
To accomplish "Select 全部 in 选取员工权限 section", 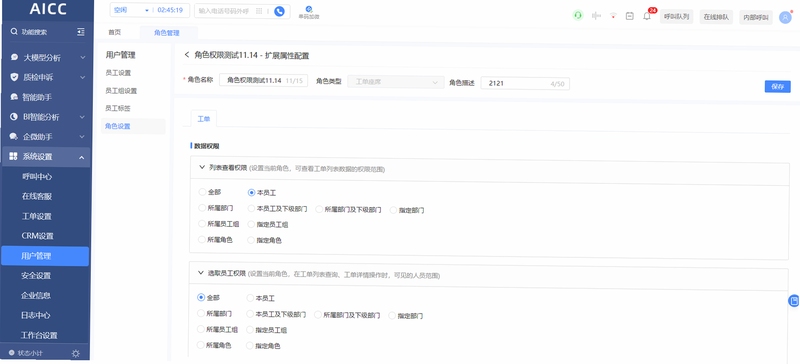I will coord(201,297).
